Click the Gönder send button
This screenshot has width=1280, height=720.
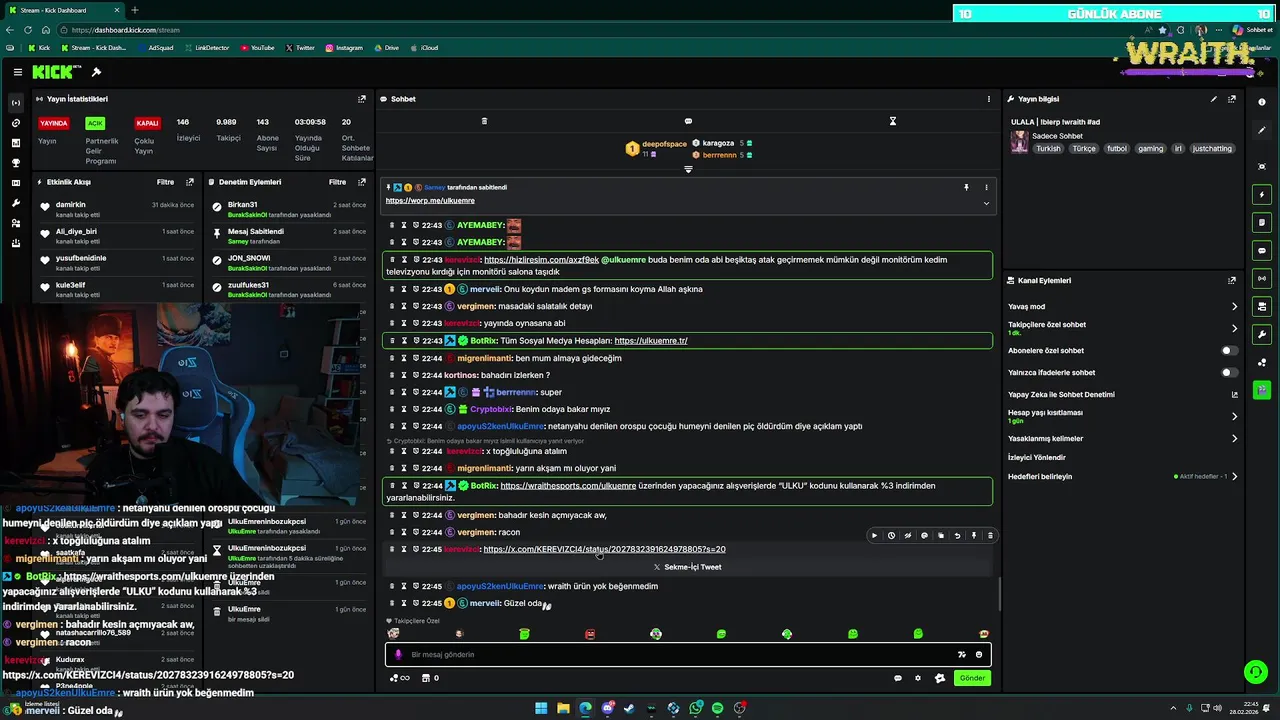click(x=972, y=678)
